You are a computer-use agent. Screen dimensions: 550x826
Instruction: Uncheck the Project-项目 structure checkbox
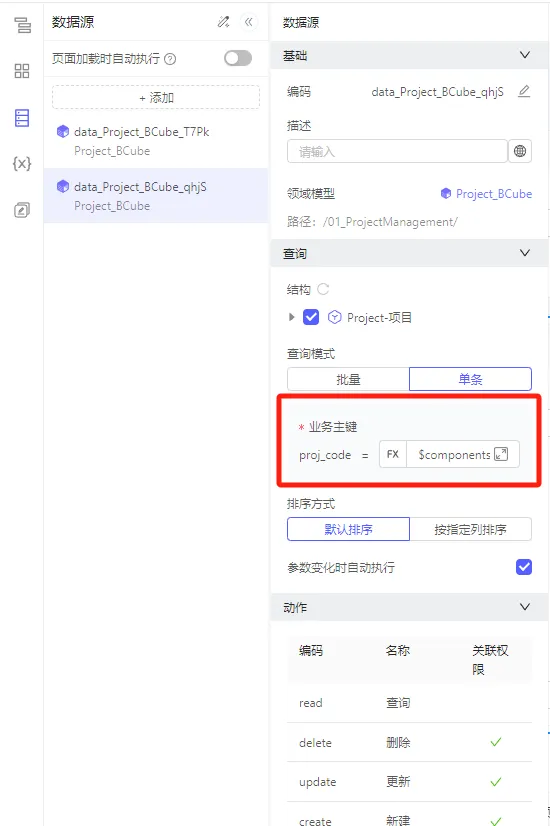(311, 317)
